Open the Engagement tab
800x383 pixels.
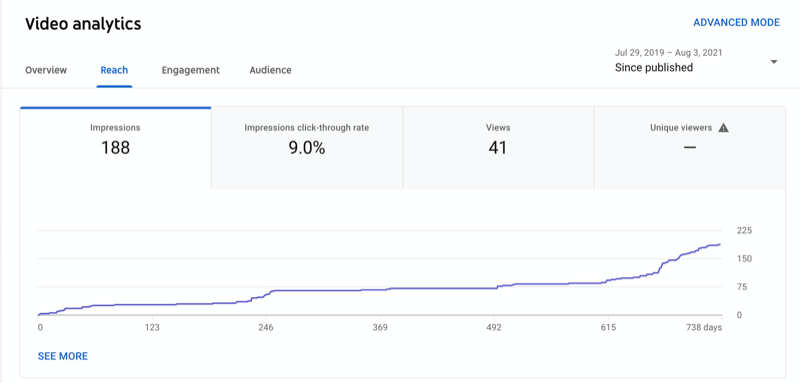click(x=191, y=70)
